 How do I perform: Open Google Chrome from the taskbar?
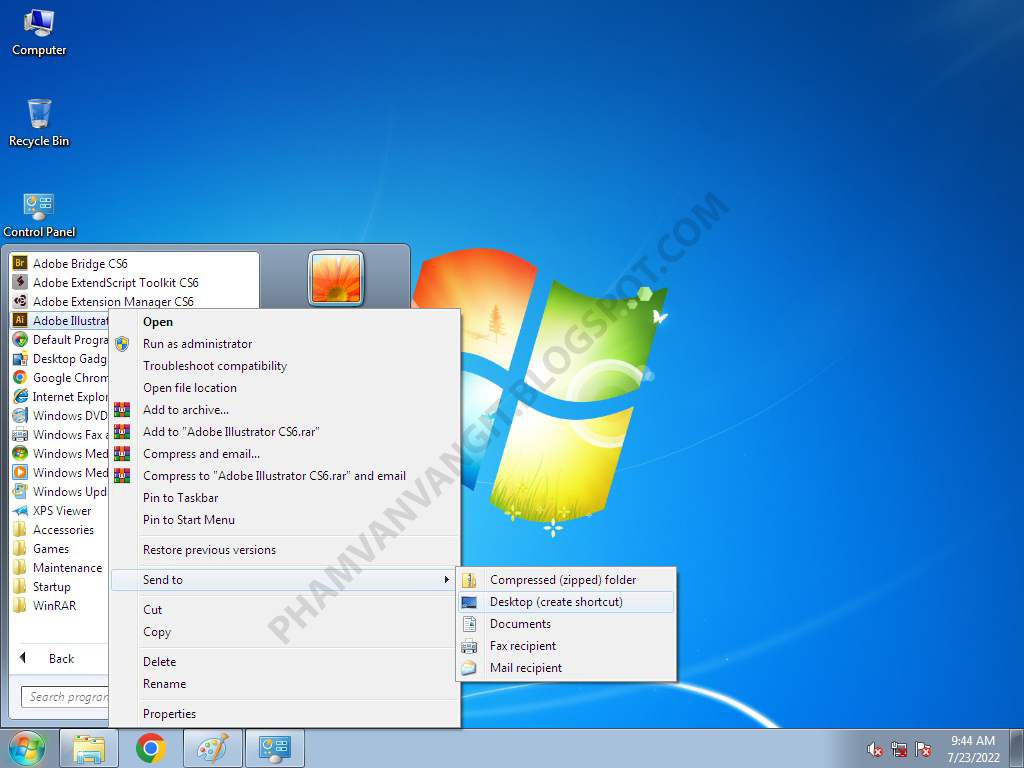coord(151,748)
